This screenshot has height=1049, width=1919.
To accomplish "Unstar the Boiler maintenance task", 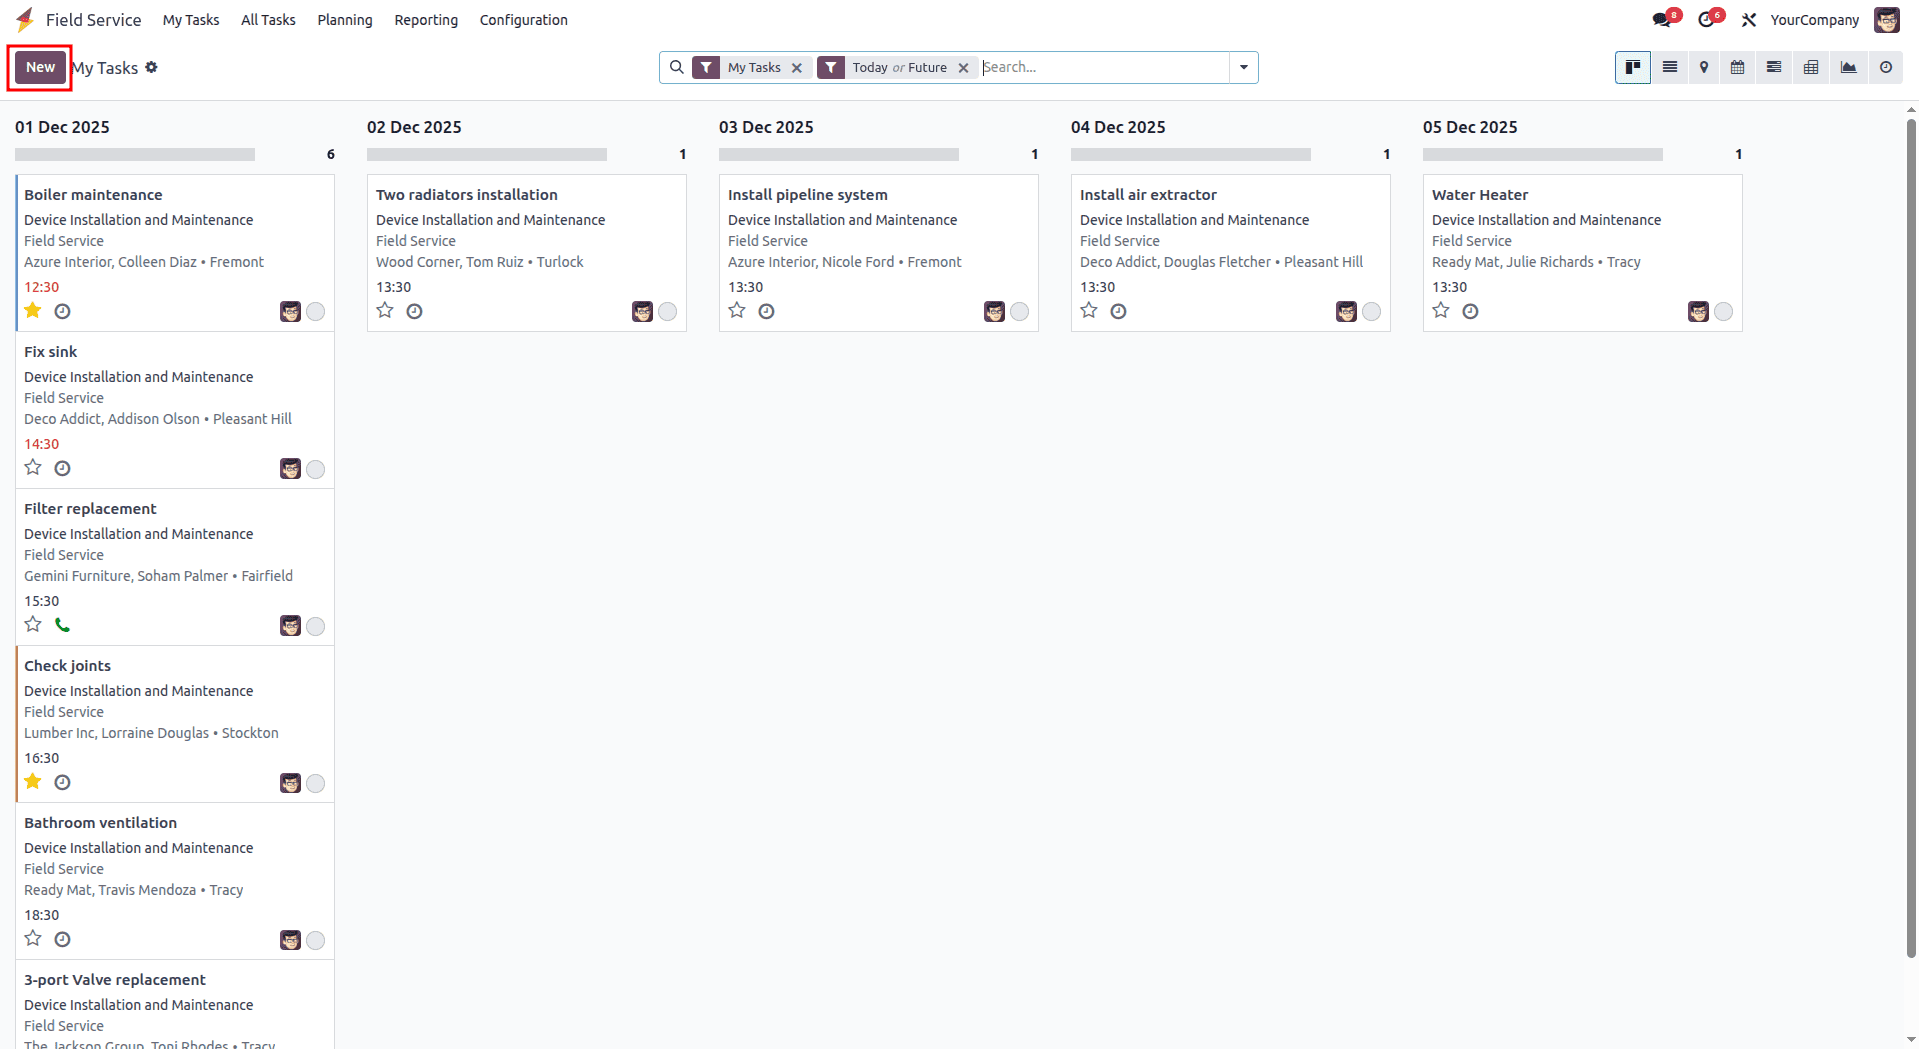I will pyautogui.click(x=32, y=311).
